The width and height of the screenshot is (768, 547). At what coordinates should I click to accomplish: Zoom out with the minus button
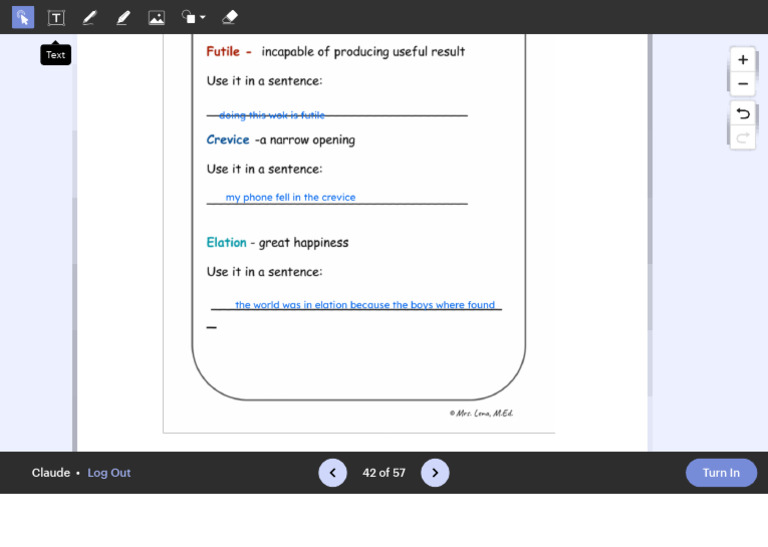tap(742, 85)
